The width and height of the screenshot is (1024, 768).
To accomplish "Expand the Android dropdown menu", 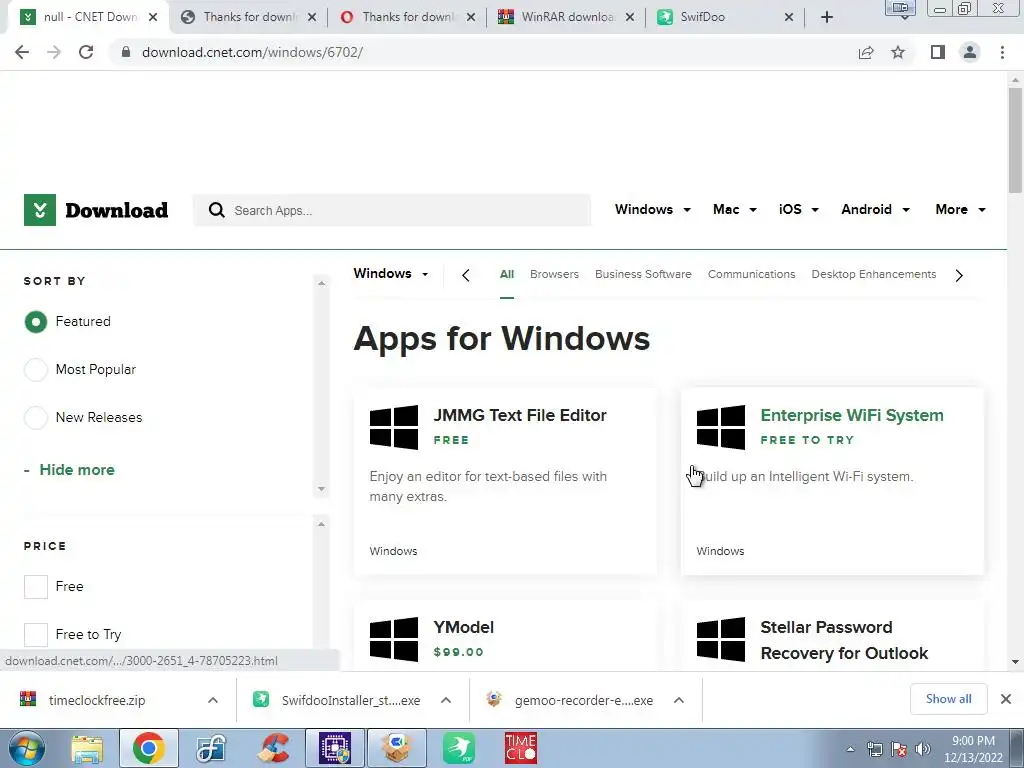I will pos(876,210).
